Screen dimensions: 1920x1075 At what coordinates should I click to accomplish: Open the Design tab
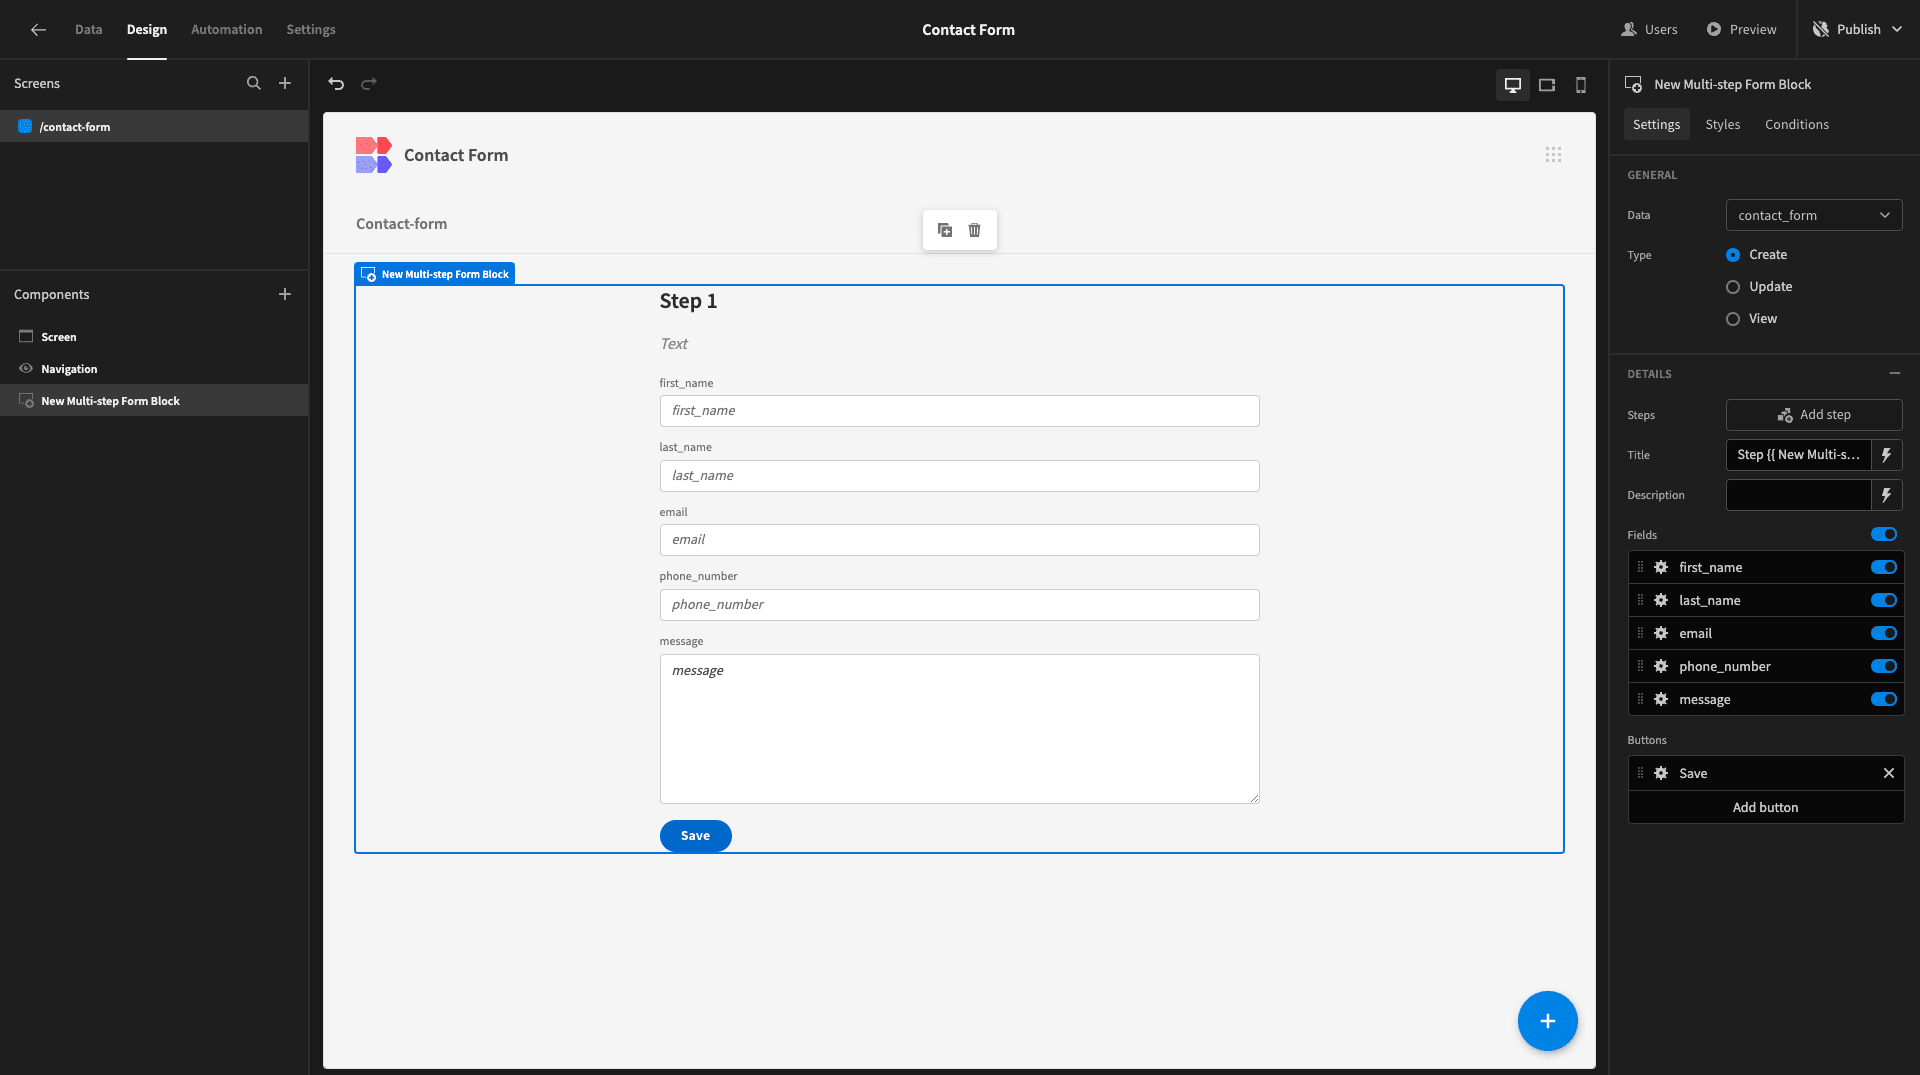click(147, 30)
